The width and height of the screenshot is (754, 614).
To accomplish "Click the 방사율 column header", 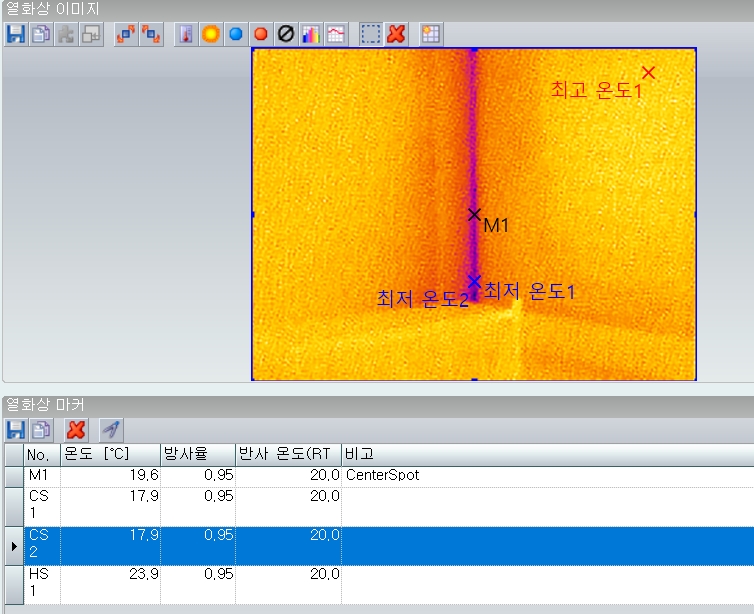I will 198,454.
